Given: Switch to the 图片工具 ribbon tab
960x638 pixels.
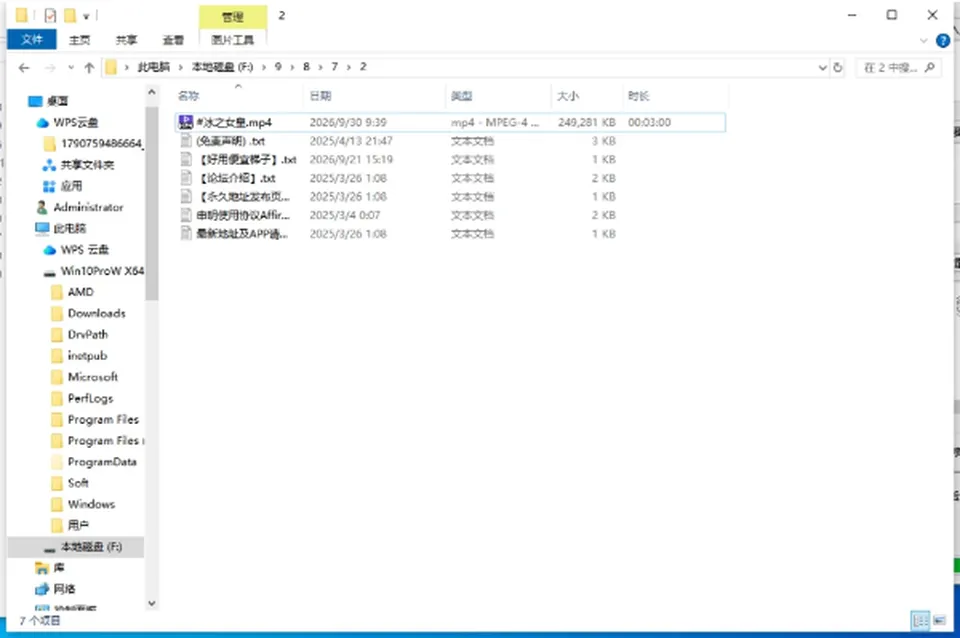Looking at the screenshot, I should pos(233,40).
